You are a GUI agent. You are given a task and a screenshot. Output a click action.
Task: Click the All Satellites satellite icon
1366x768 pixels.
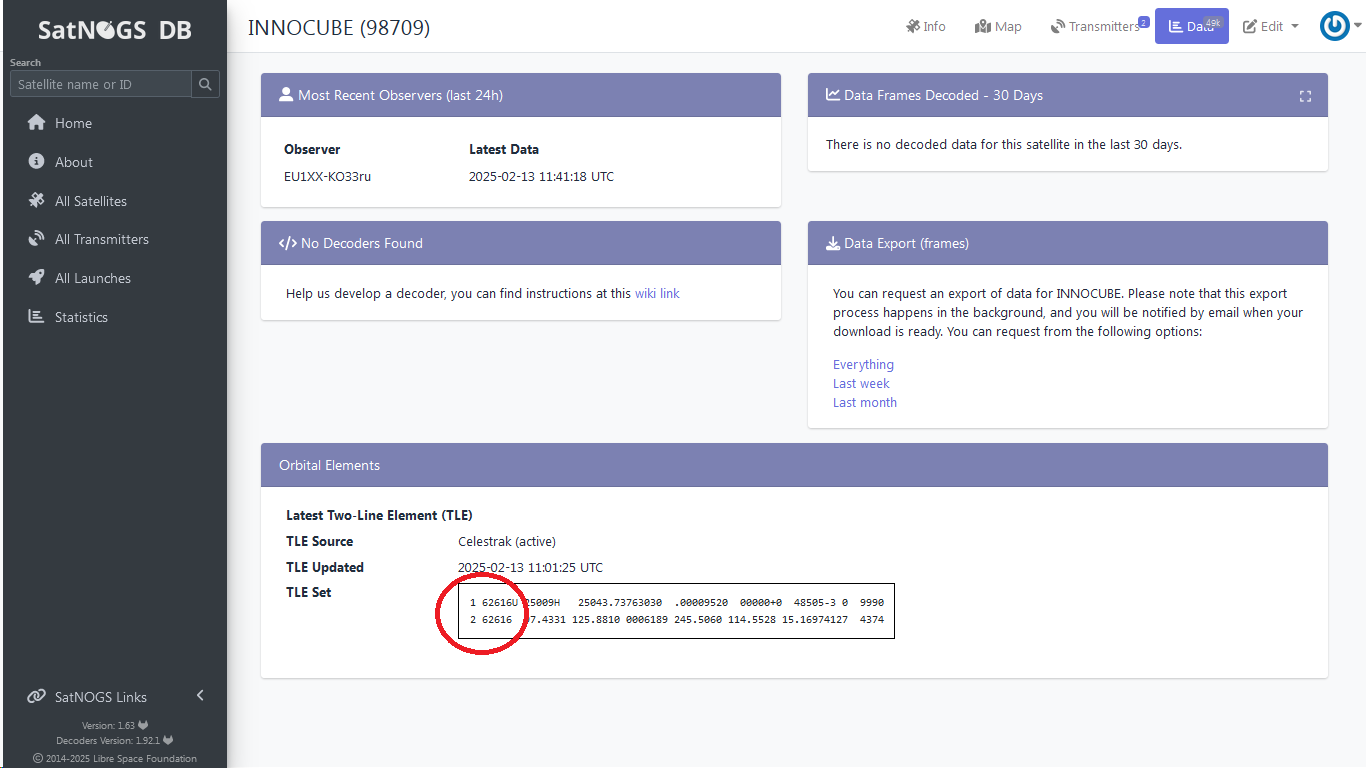click(37, 201)
